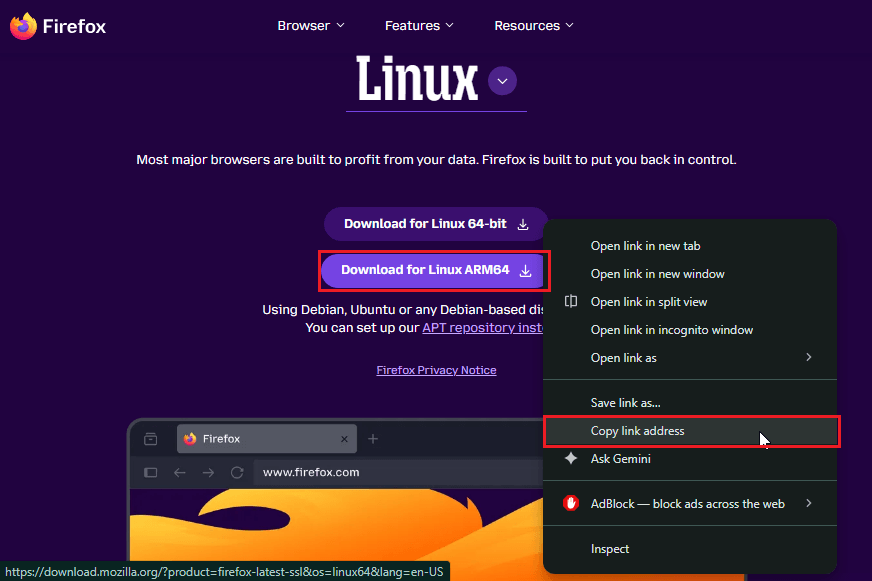
Task: Click the mockup tab's close X icon
Action: tap(344, 439)
